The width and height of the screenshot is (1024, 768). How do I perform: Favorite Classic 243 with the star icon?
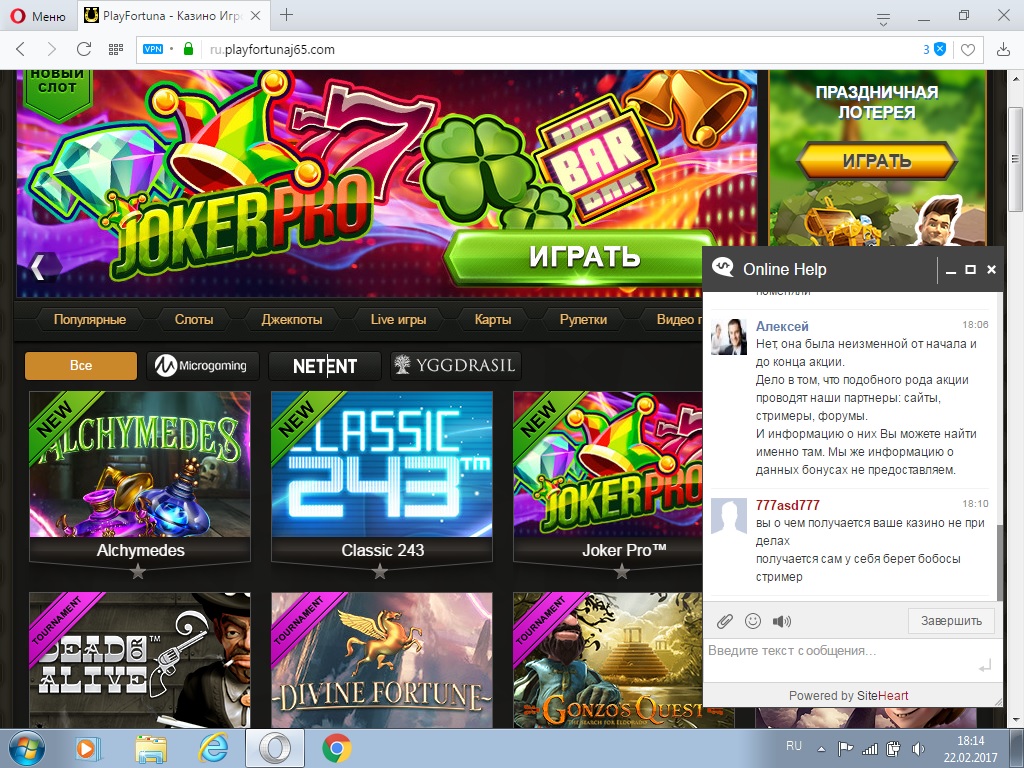[x=380, y=573]
